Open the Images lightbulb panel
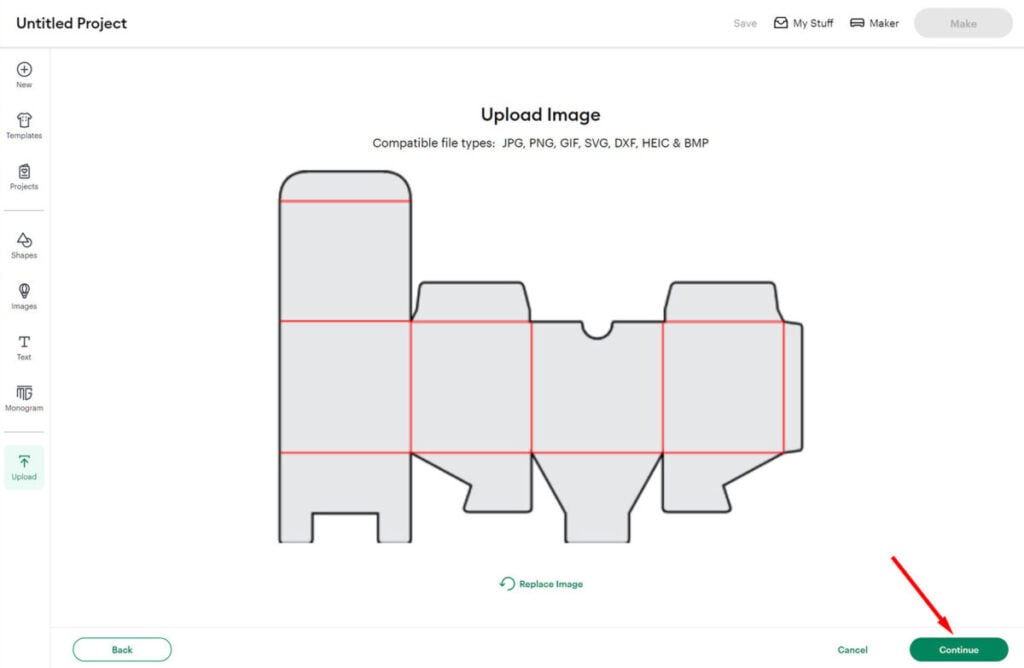 tap(24, 292)
